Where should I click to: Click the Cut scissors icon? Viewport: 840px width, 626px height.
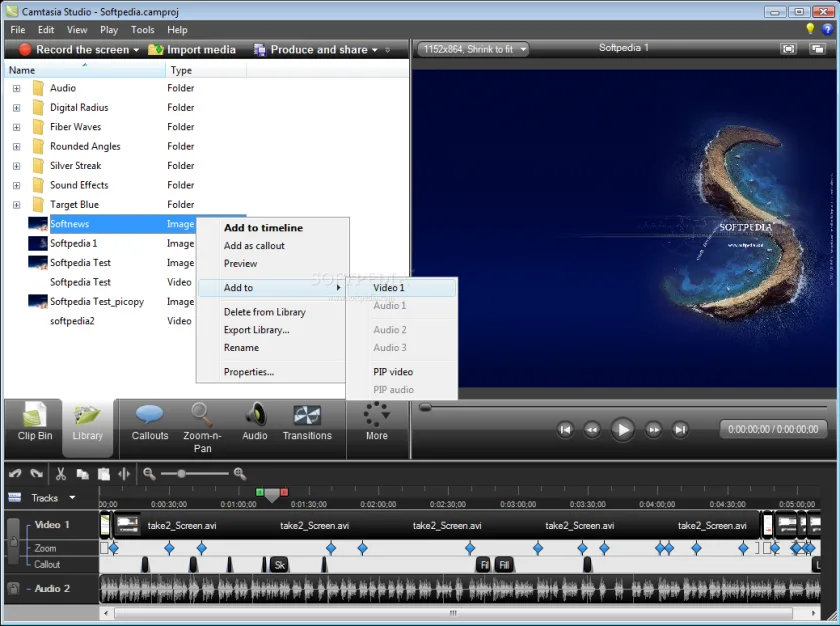[61, 474]
